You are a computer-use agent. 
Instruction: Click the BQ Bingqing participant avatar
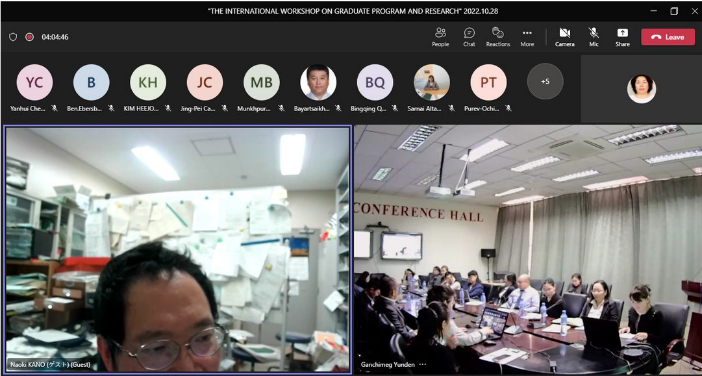point(375,82)
